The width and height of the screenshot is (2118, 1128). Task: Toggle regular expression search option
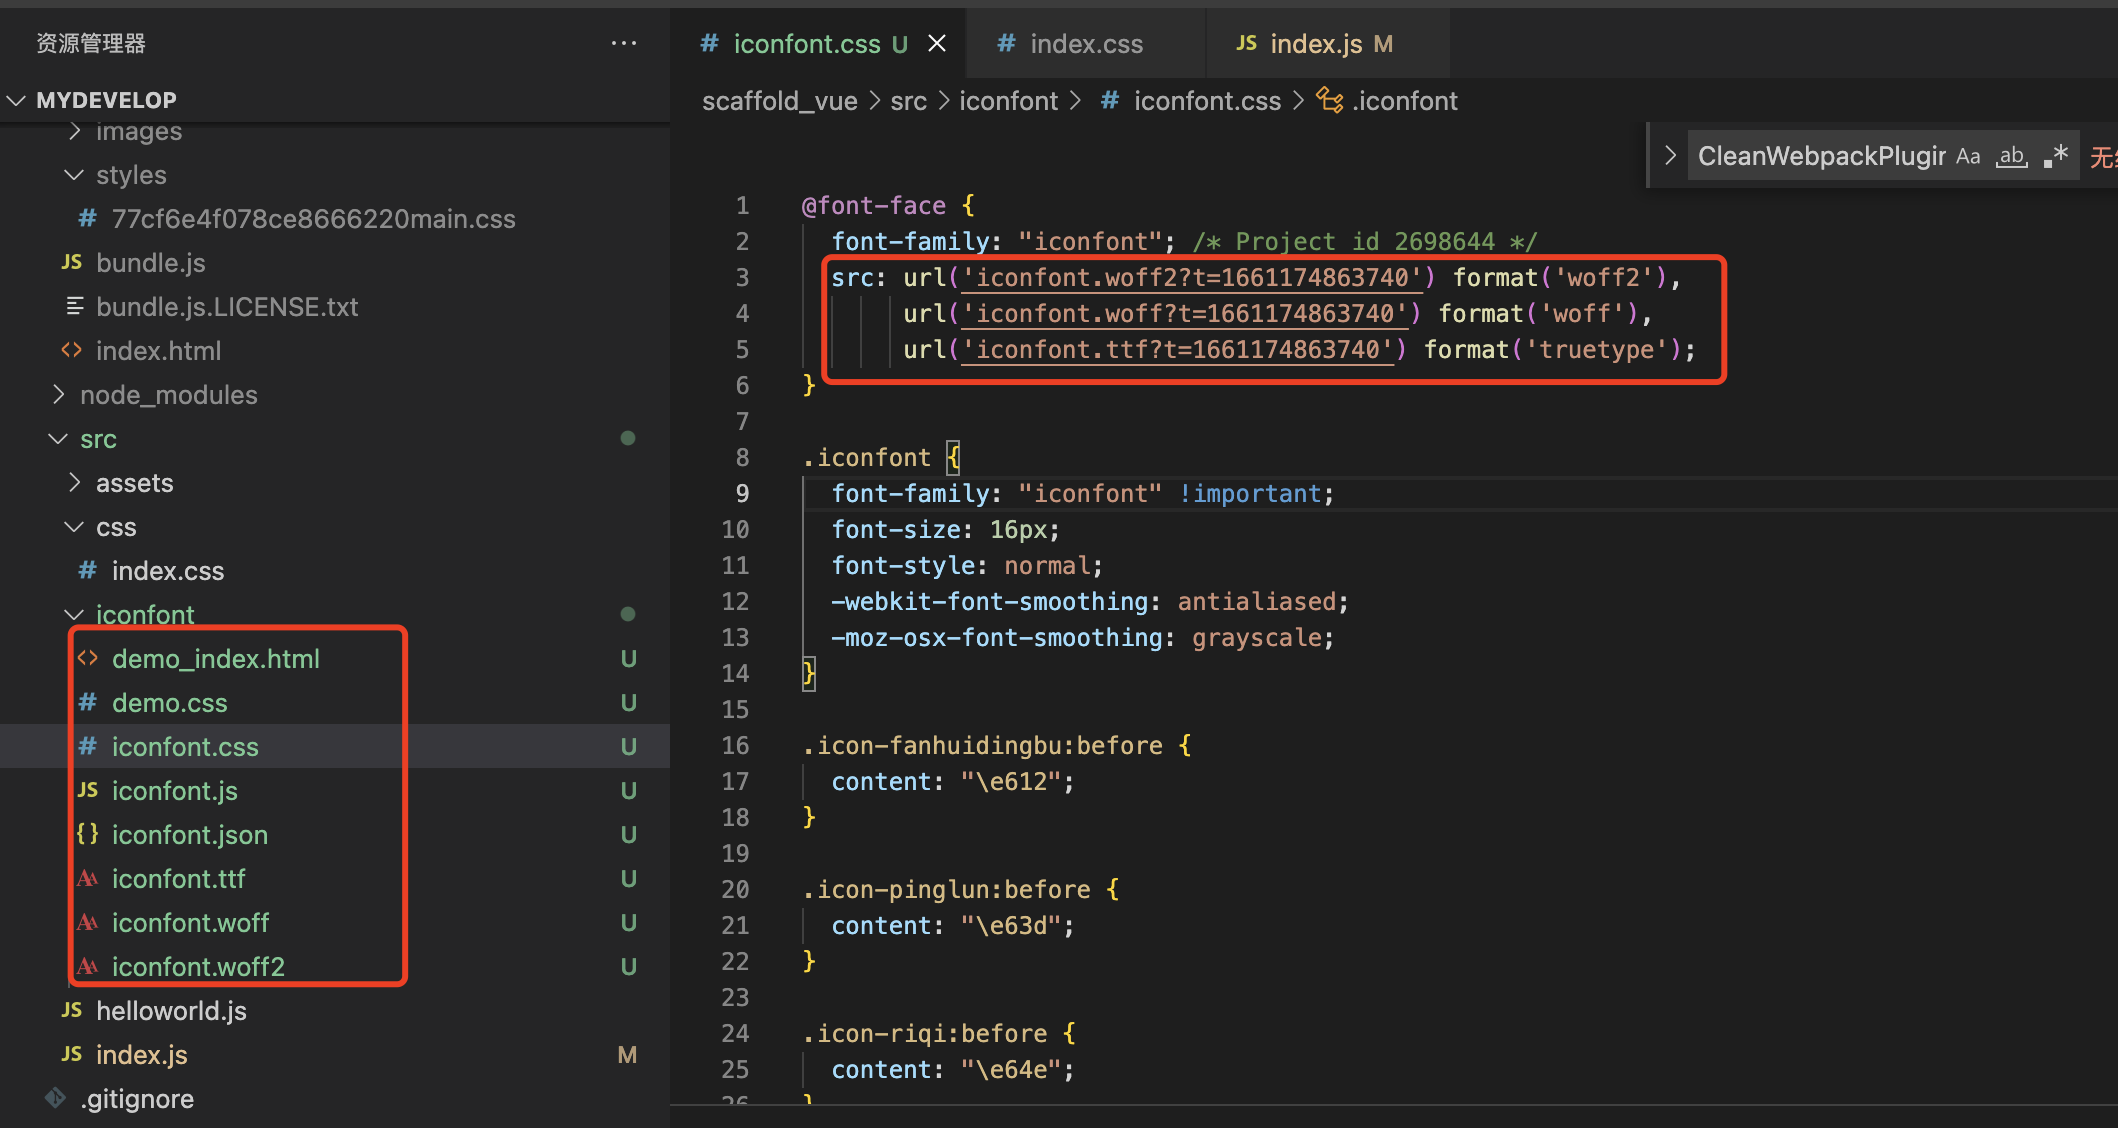(2056, 156)
